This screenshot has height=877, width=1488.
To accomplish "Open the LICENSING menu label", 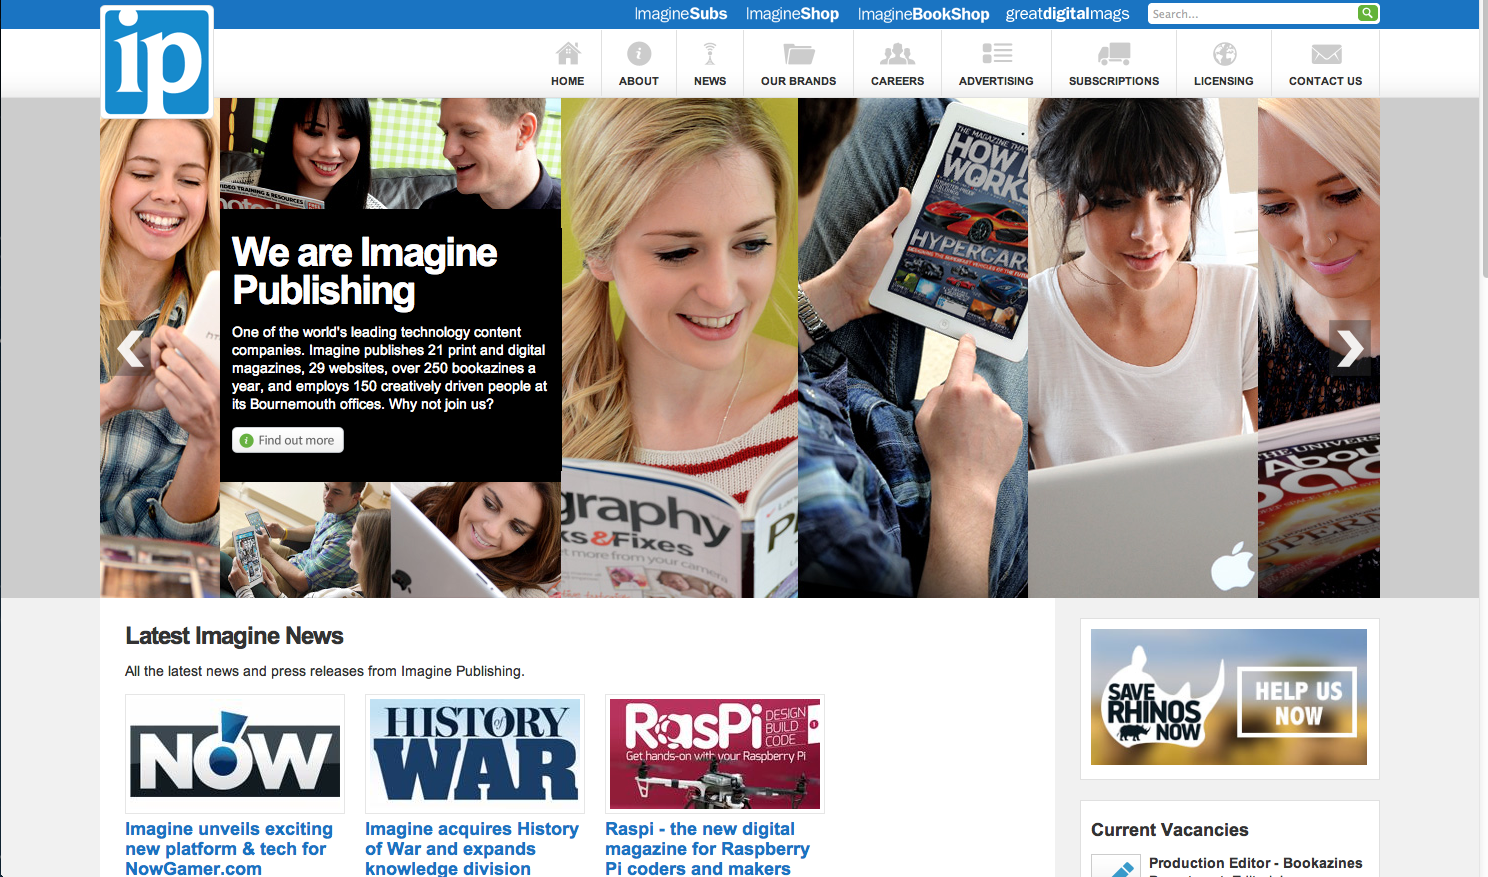I will click(1223, 81).
